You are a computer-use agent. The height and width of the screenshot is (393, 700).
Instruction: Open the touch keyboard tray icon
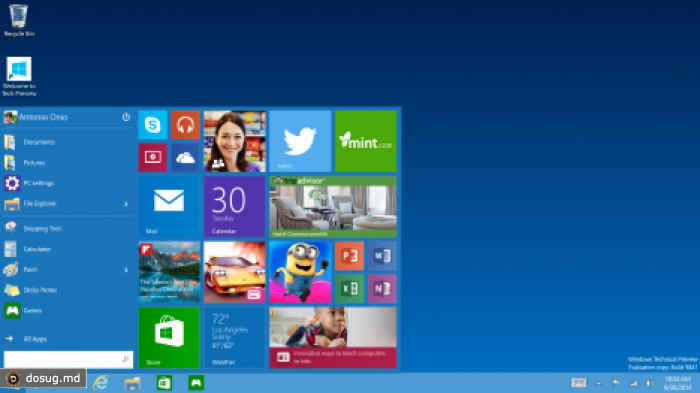point(579,383)
